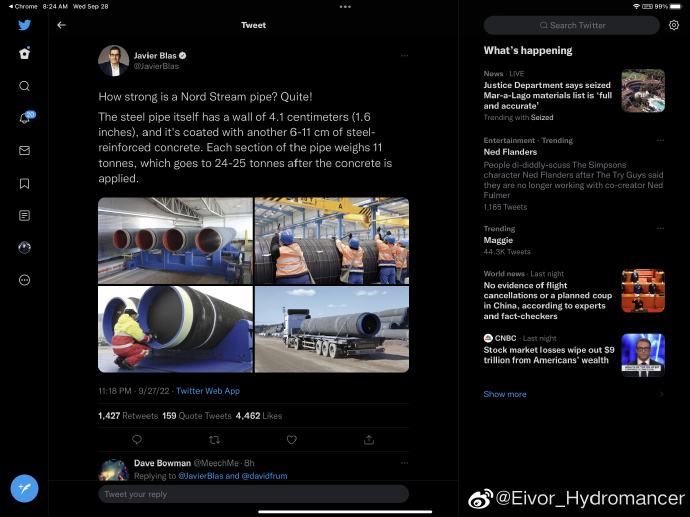Open photo of truck carrying pipe
690x517 pixels.
coord(332,329)
